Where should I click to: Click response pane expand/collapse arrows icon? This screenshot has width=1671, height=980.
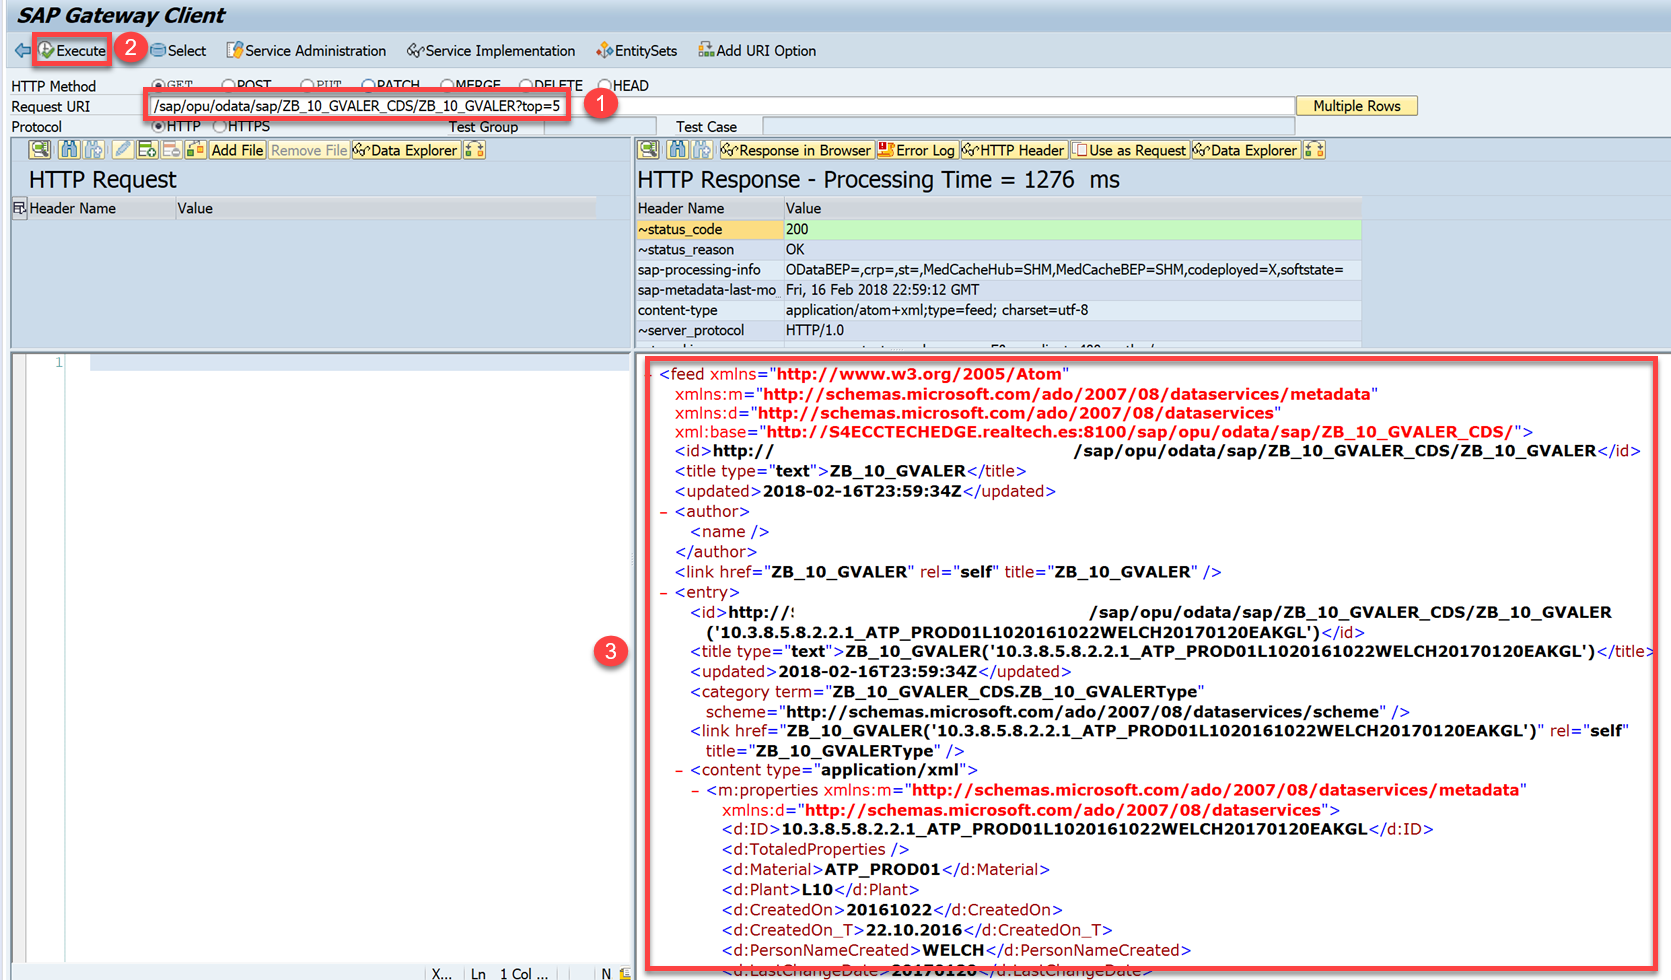pos(1315,150)
